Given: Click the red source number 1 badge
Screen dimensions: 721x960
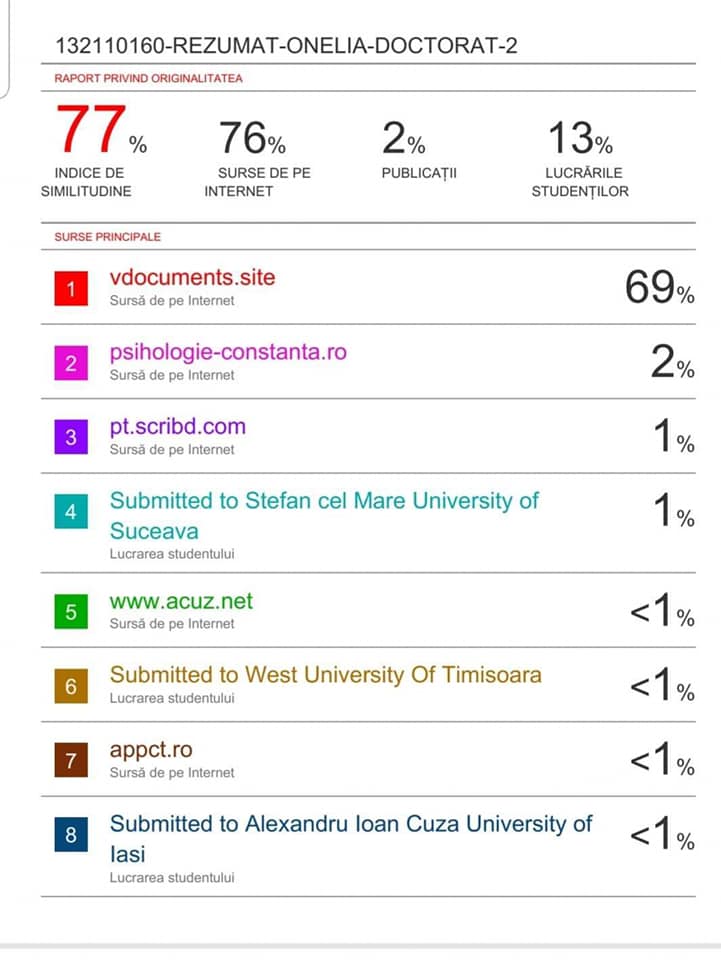Looking at the screenshot, I should click(x=71, y=288).
